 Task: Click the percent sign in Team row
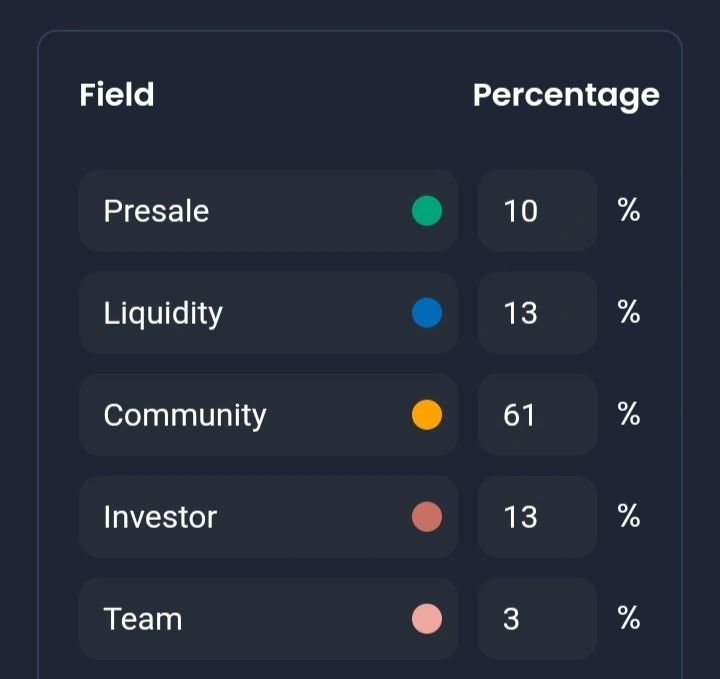click(629, 619)
